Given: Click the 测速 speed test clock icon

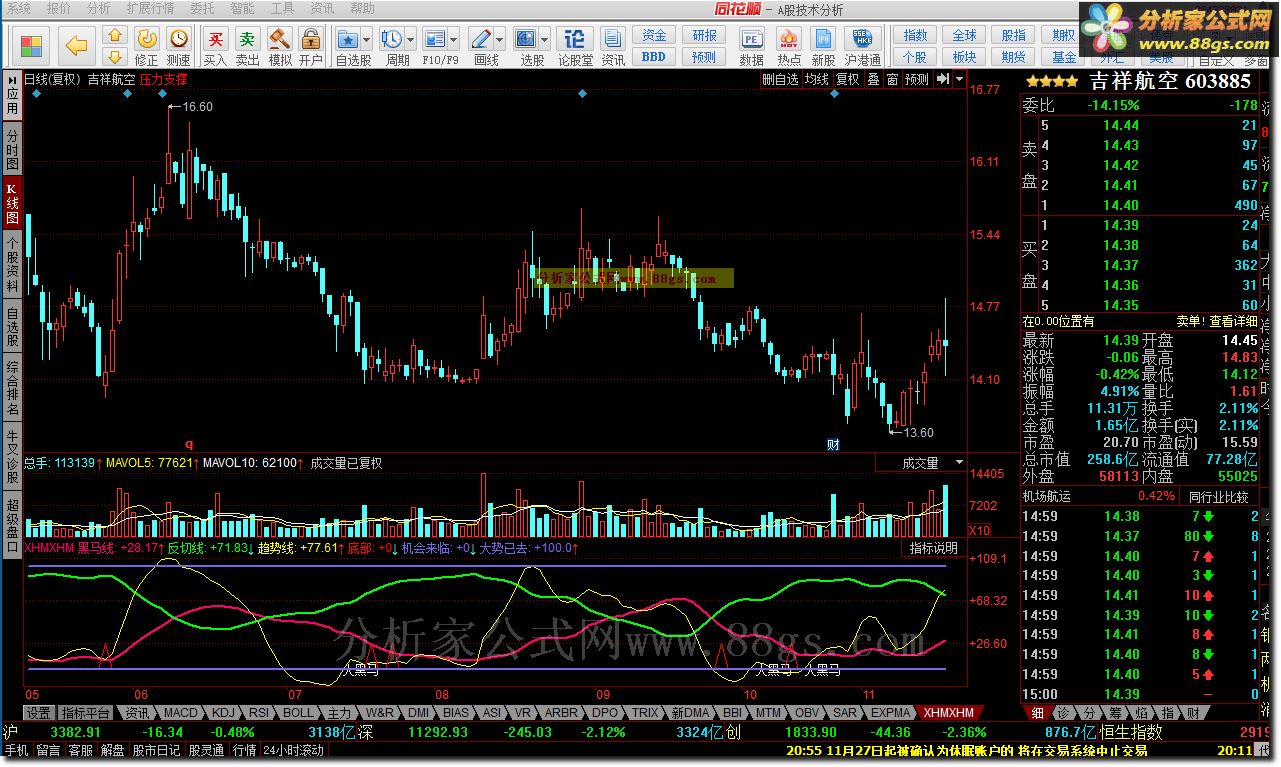Looking at the screenshot, I should point(178,39).
